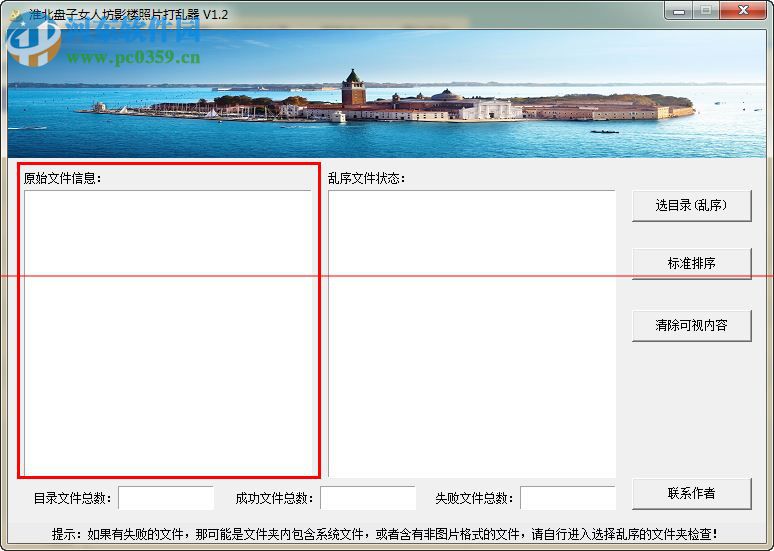774x551 pixels.
Task: Click the app icon in title bar
Action: (16, 14)
